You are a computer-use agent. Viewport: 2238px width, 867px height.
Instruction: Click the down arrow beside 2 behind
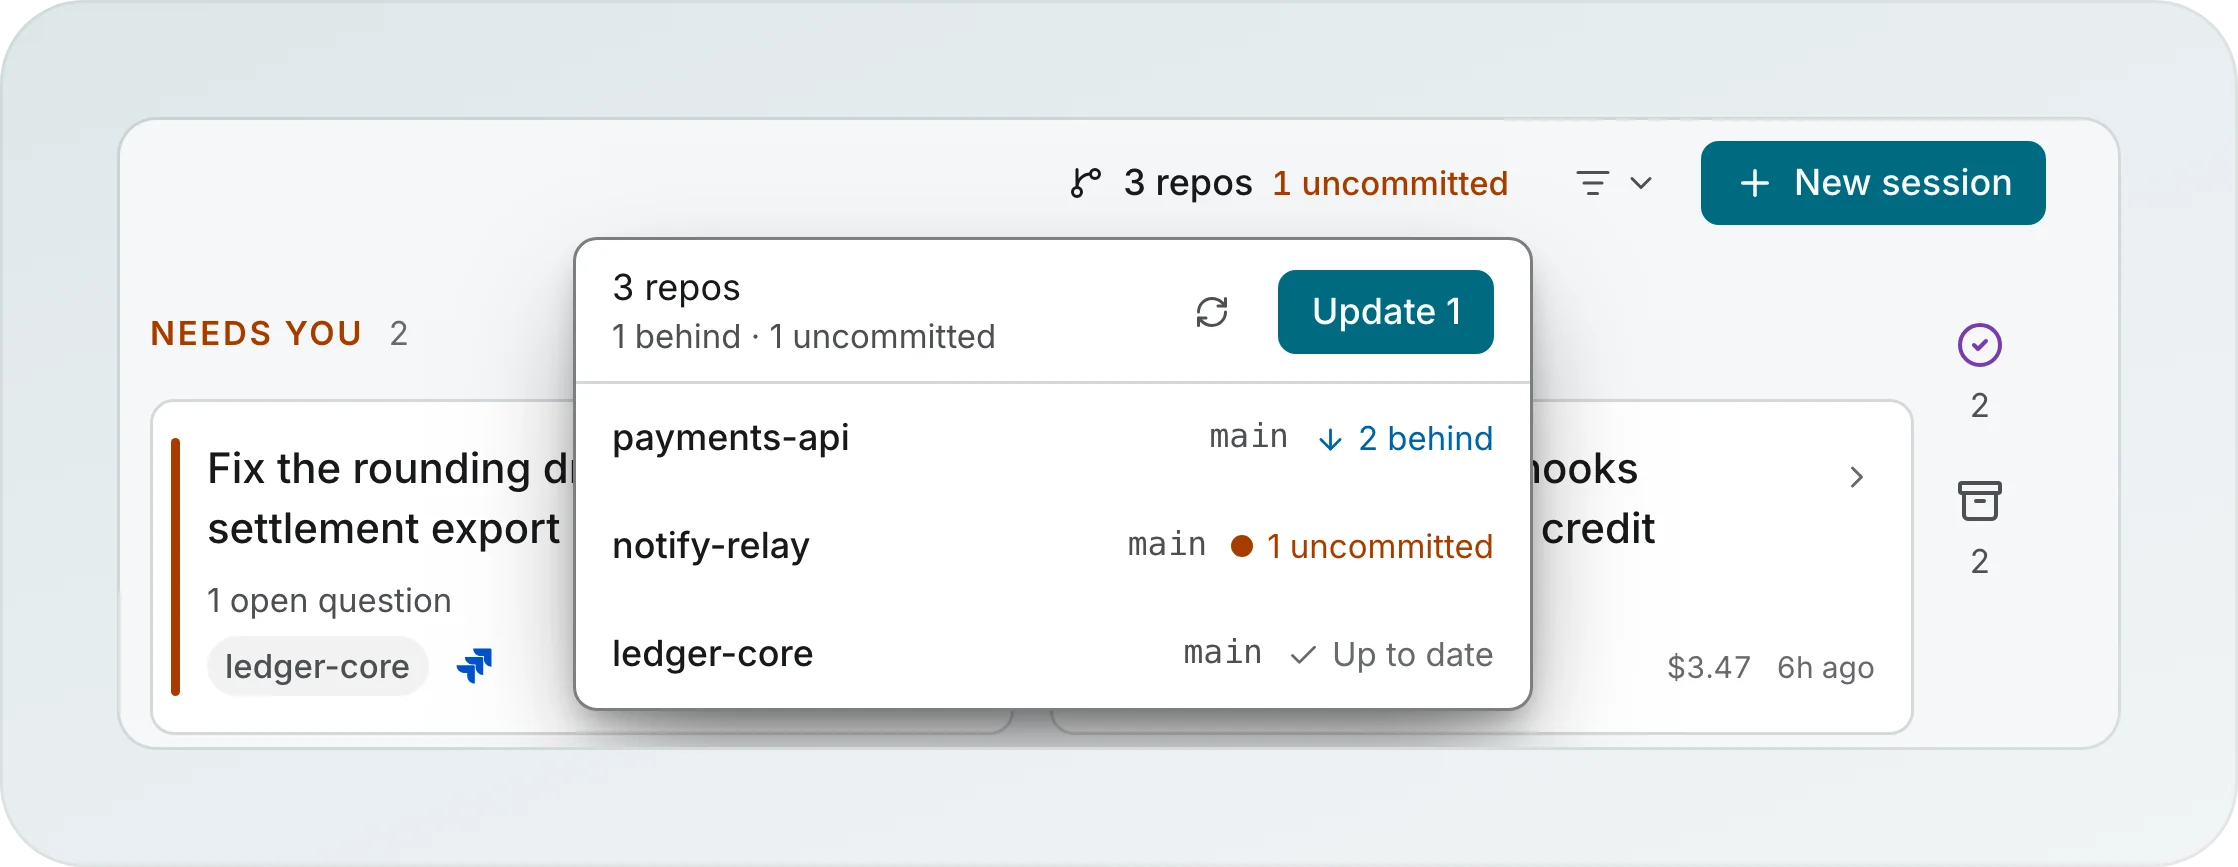click(1330, 439)
